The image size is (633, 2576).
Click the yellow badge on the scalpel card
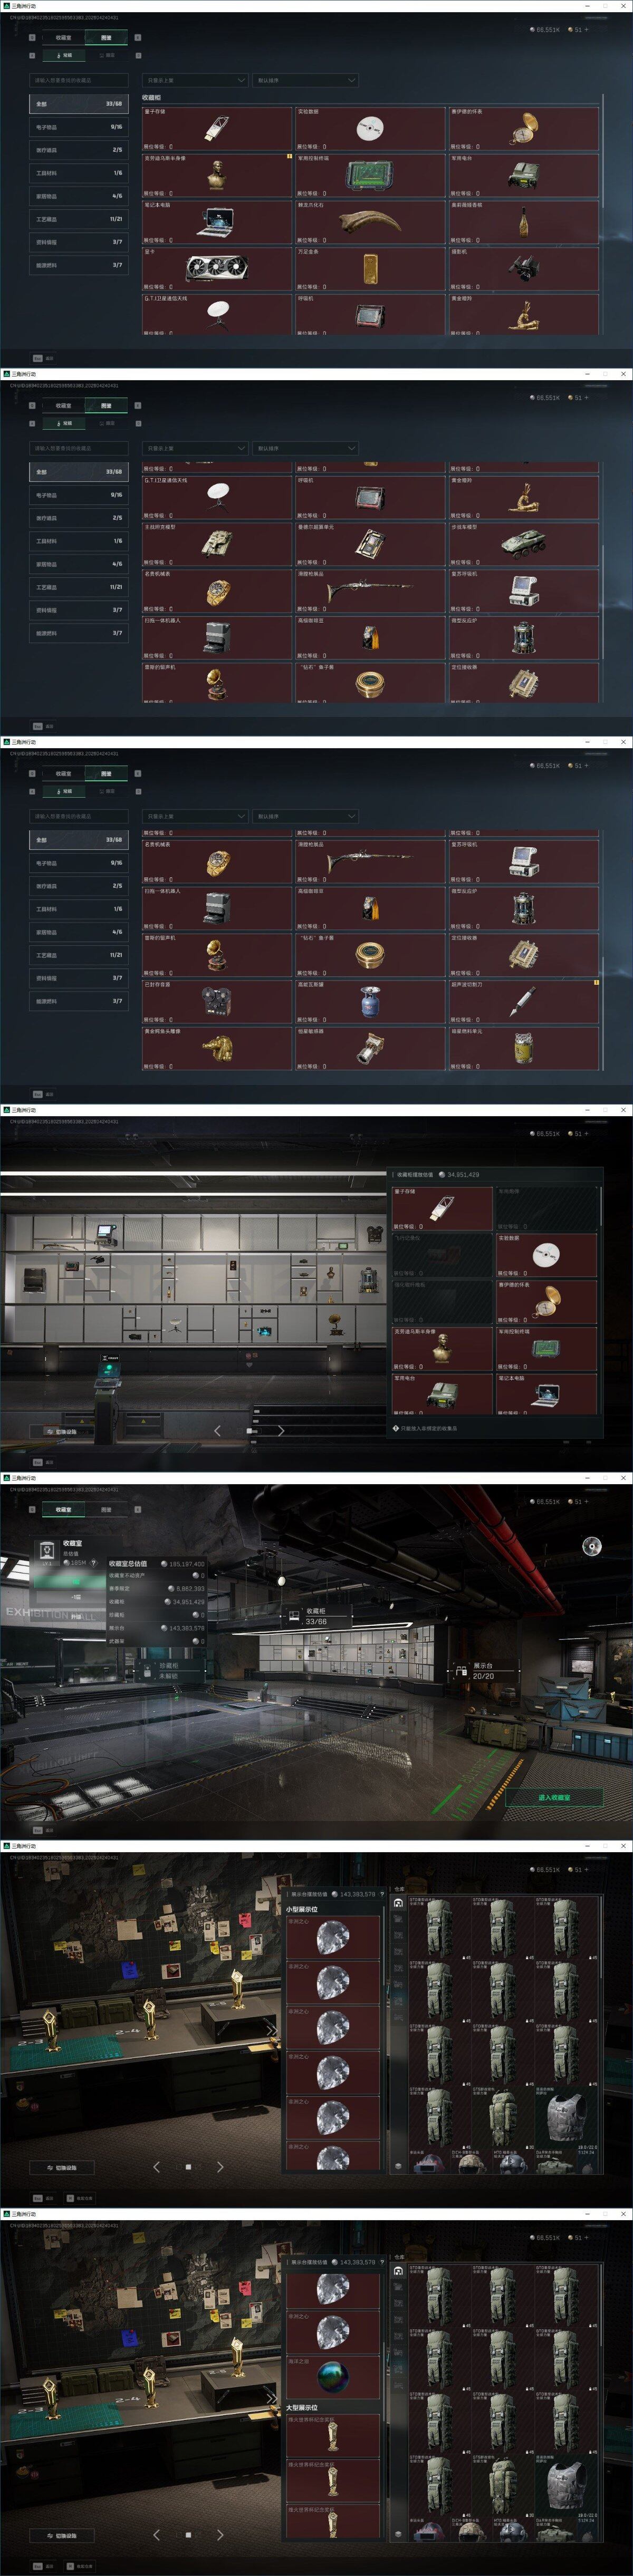[596, 983]
